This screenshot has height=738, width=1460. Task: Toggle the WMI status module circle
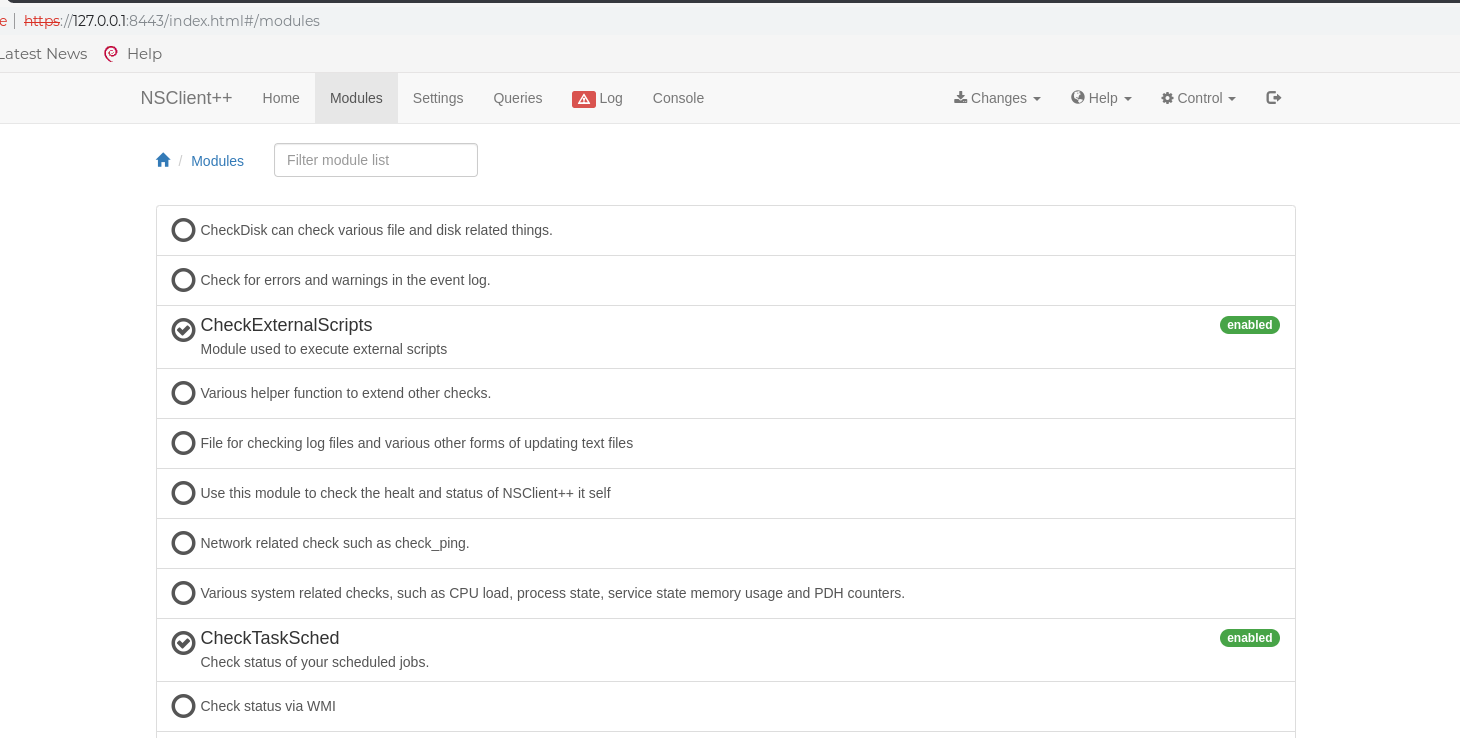[183, 706]
